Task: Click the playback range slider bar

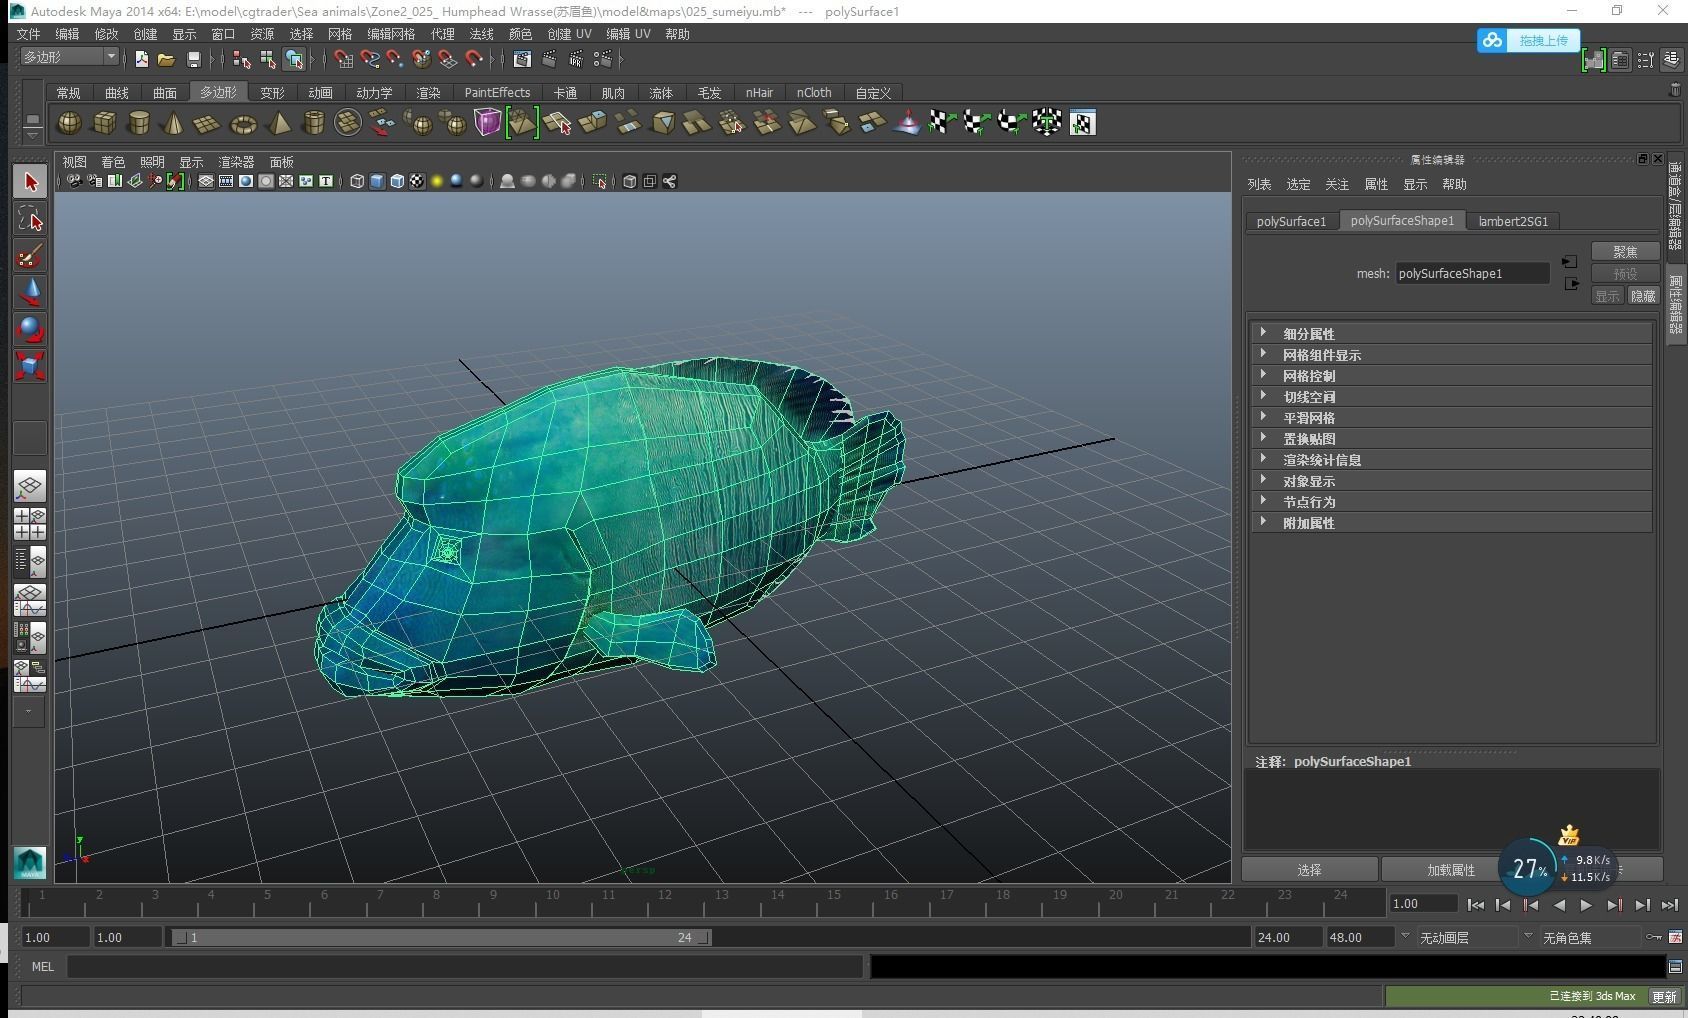Action: [x=441, y=937]
